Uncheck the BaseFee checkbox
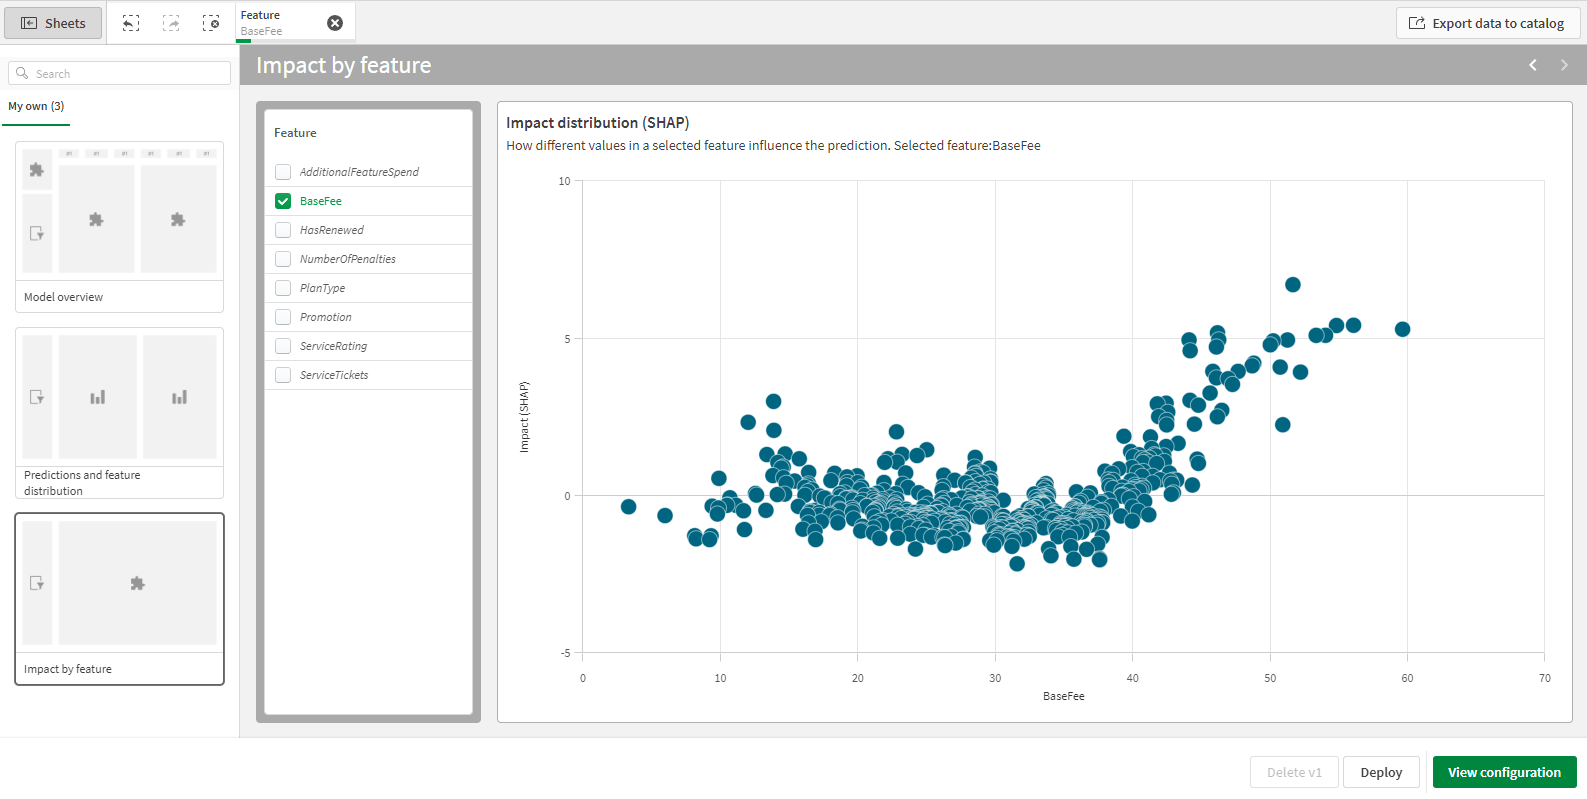Screen dimensions: 1587x799 click(x=283, y=201)
